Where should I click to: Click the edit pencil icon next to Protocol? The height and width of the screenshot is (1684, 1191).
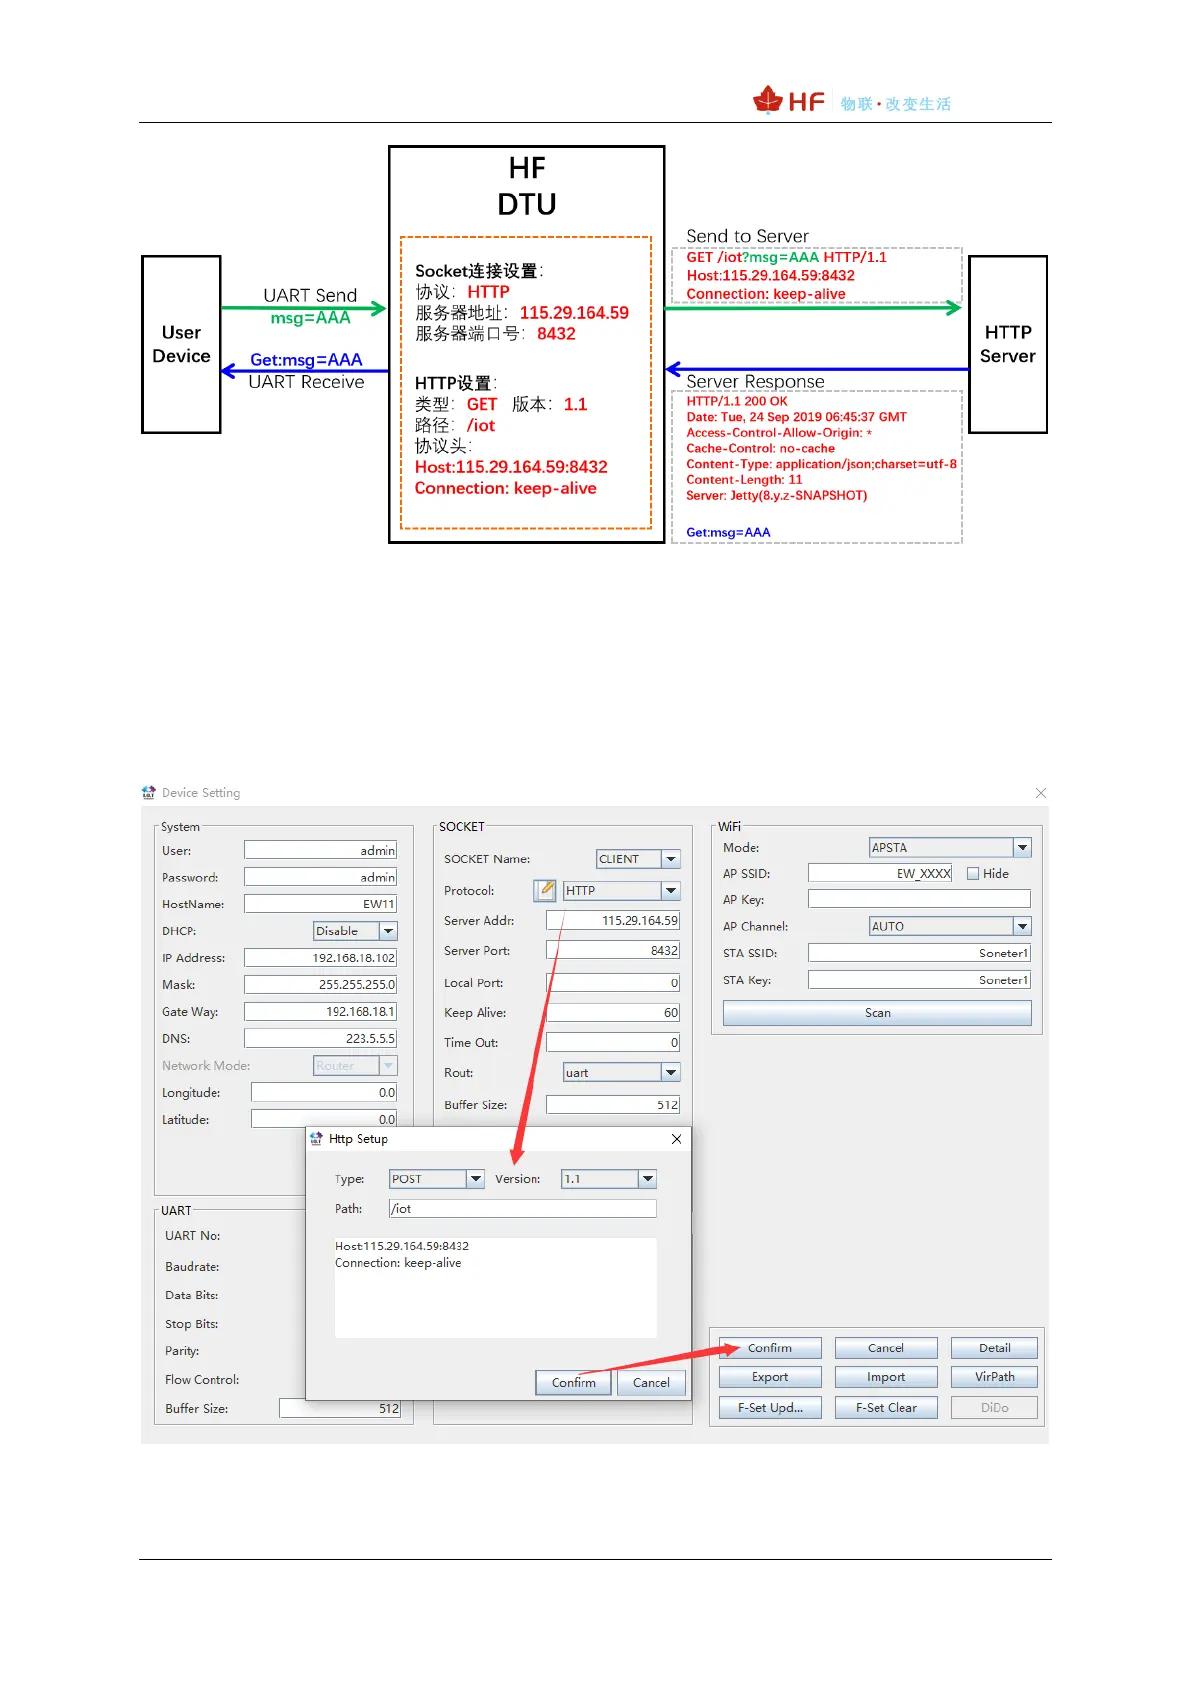[x=545, y=890]
